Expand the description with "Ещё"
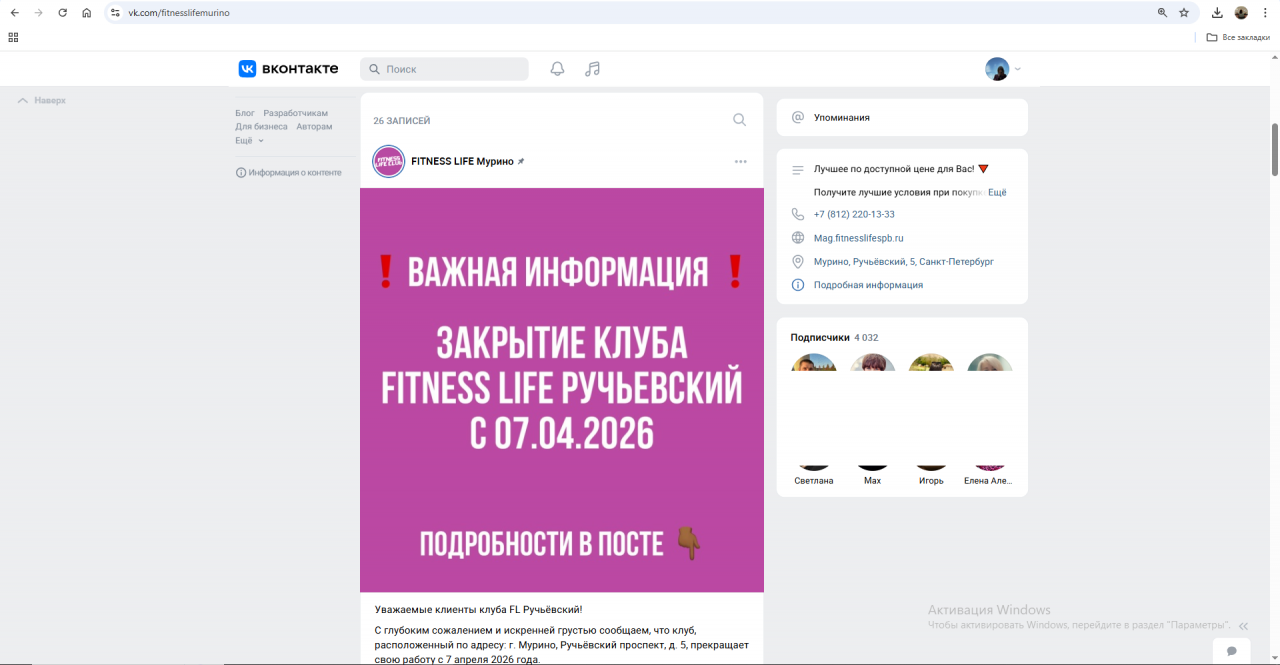 (x=997, y=192)
